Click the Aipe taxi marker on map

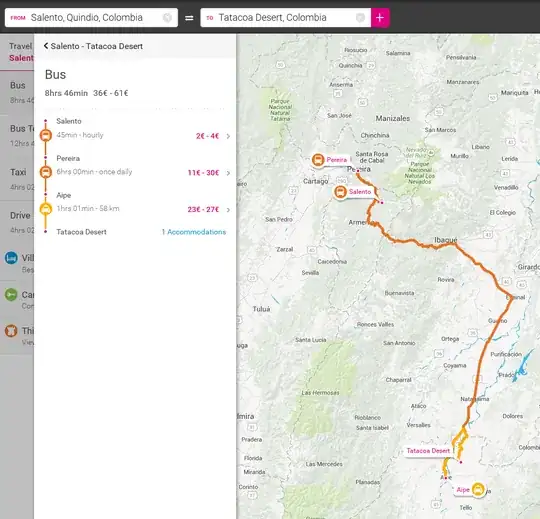pos(478,489)
